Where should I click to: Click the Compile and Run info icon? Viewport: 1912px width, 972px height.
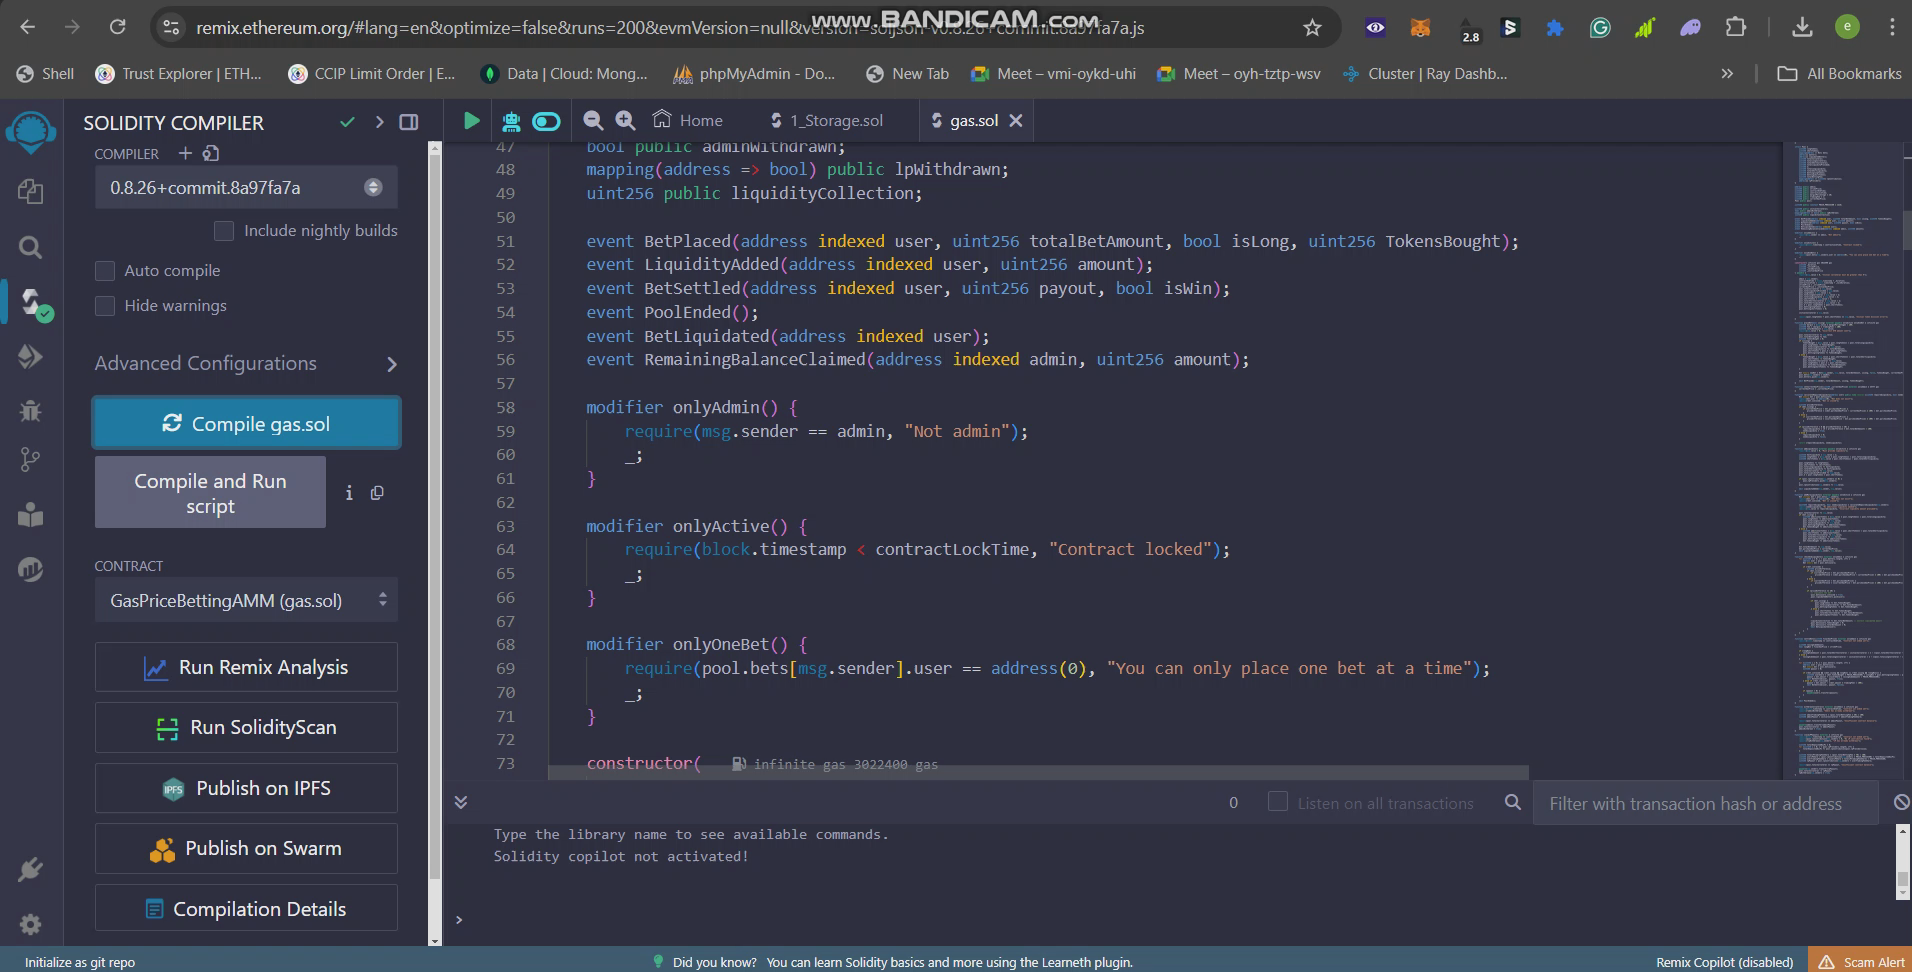pos(349,493)
